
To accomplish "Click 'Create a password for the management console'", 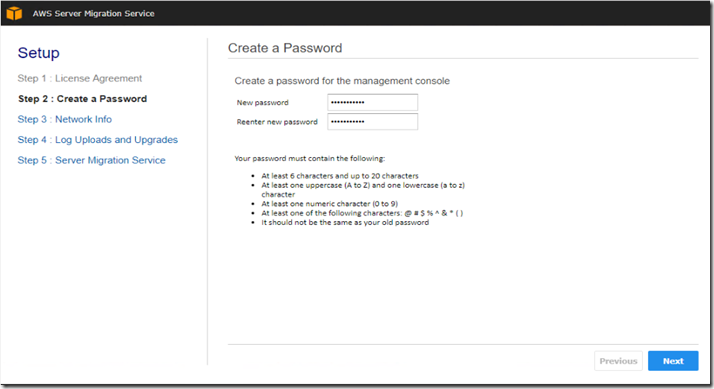I will 342,81.
